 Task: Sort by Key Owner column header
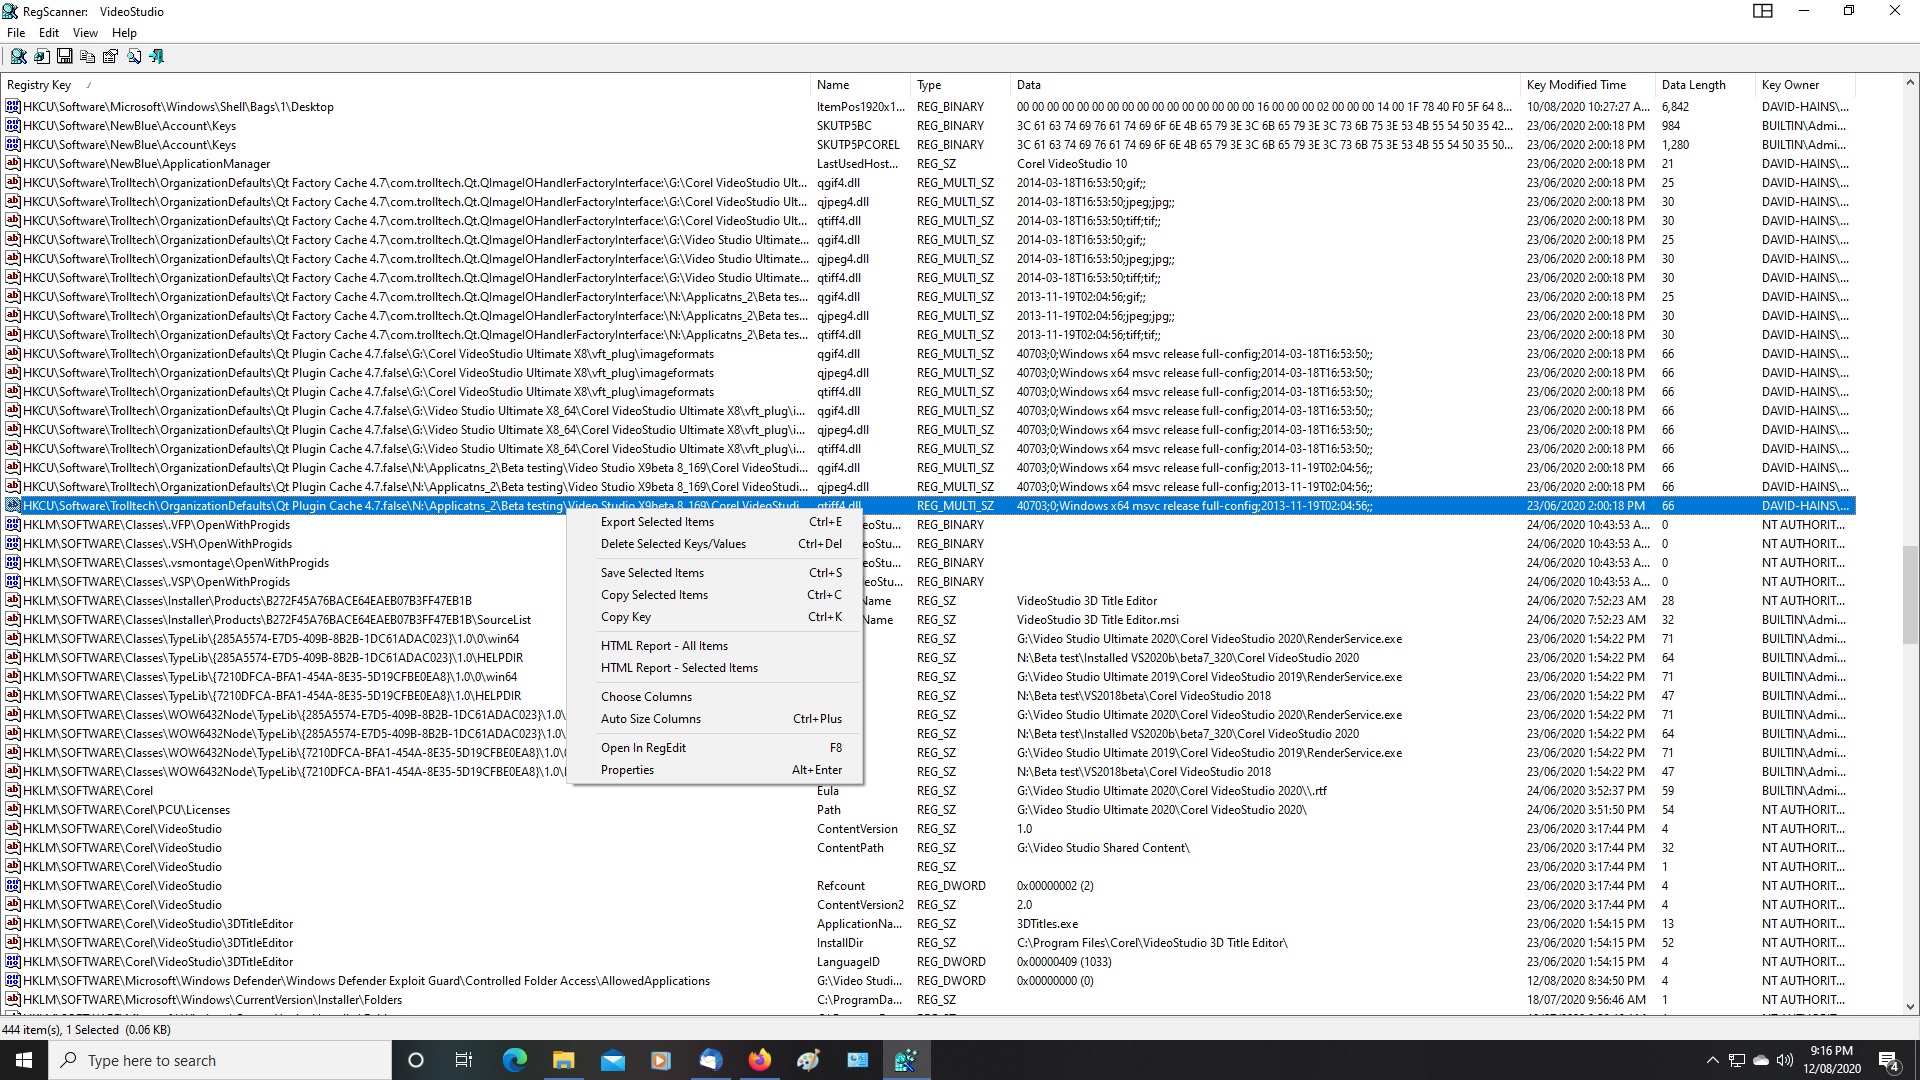[1805, 85]
